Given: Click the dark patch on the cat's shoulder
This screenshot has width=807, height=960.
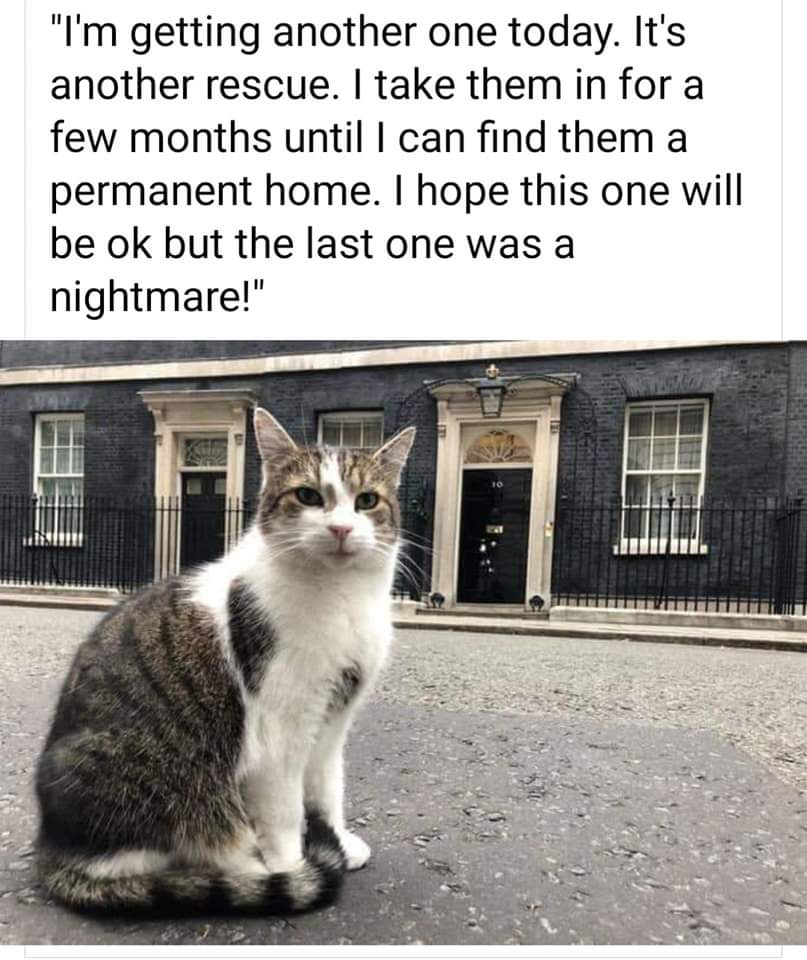Looking at the screenshot, I should point(251,632).
